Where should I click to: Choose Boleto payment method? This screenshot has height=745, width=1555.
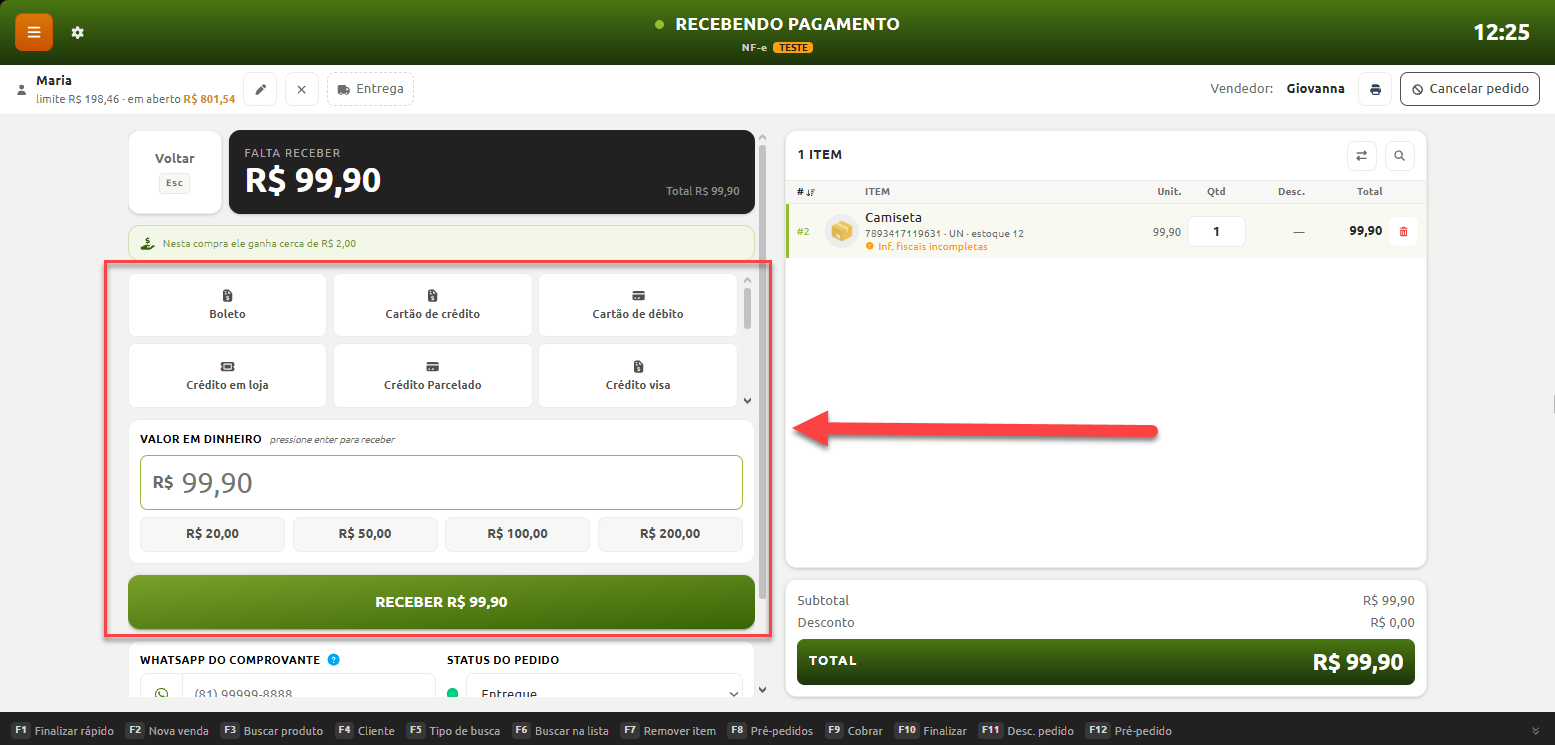pos(228,305)
